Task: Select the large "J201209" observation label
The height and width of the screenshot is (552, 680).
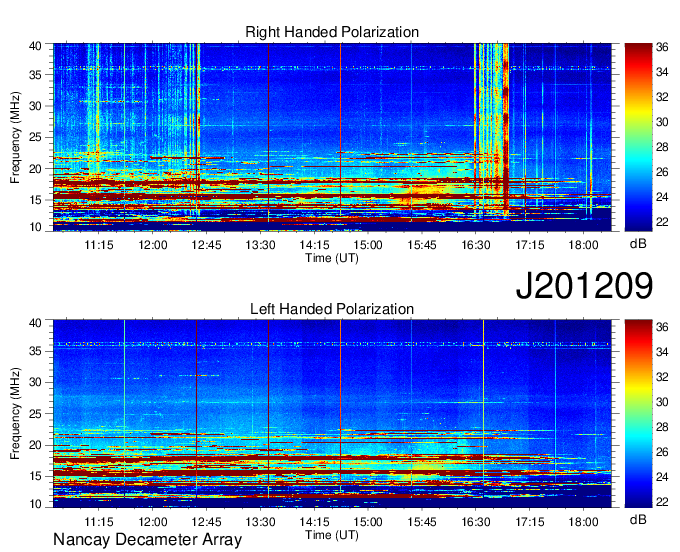Action: pos(584,285)
